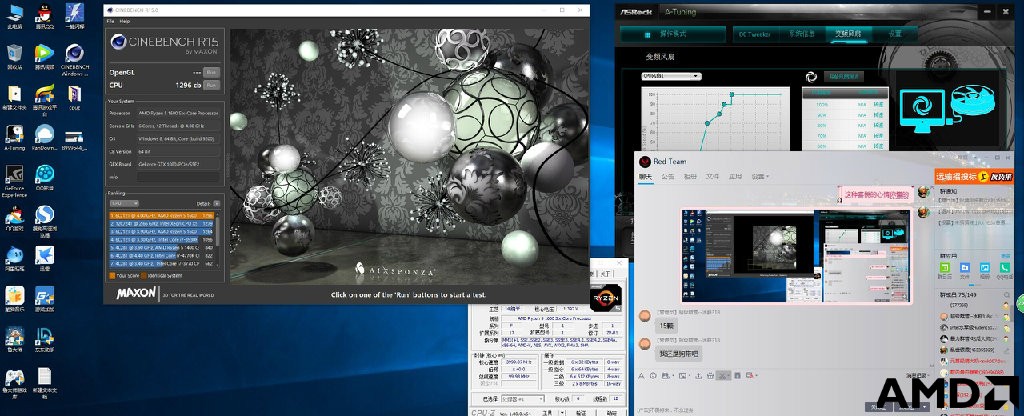Open font style A icon in chat toolbar
This screenshot has height=416, width=1024.
click(641, 376)
